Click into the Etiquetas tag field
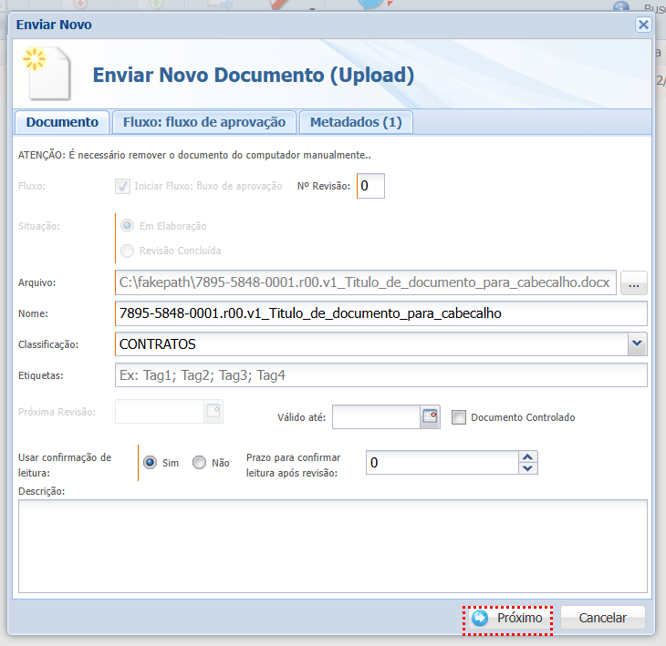 382,375
